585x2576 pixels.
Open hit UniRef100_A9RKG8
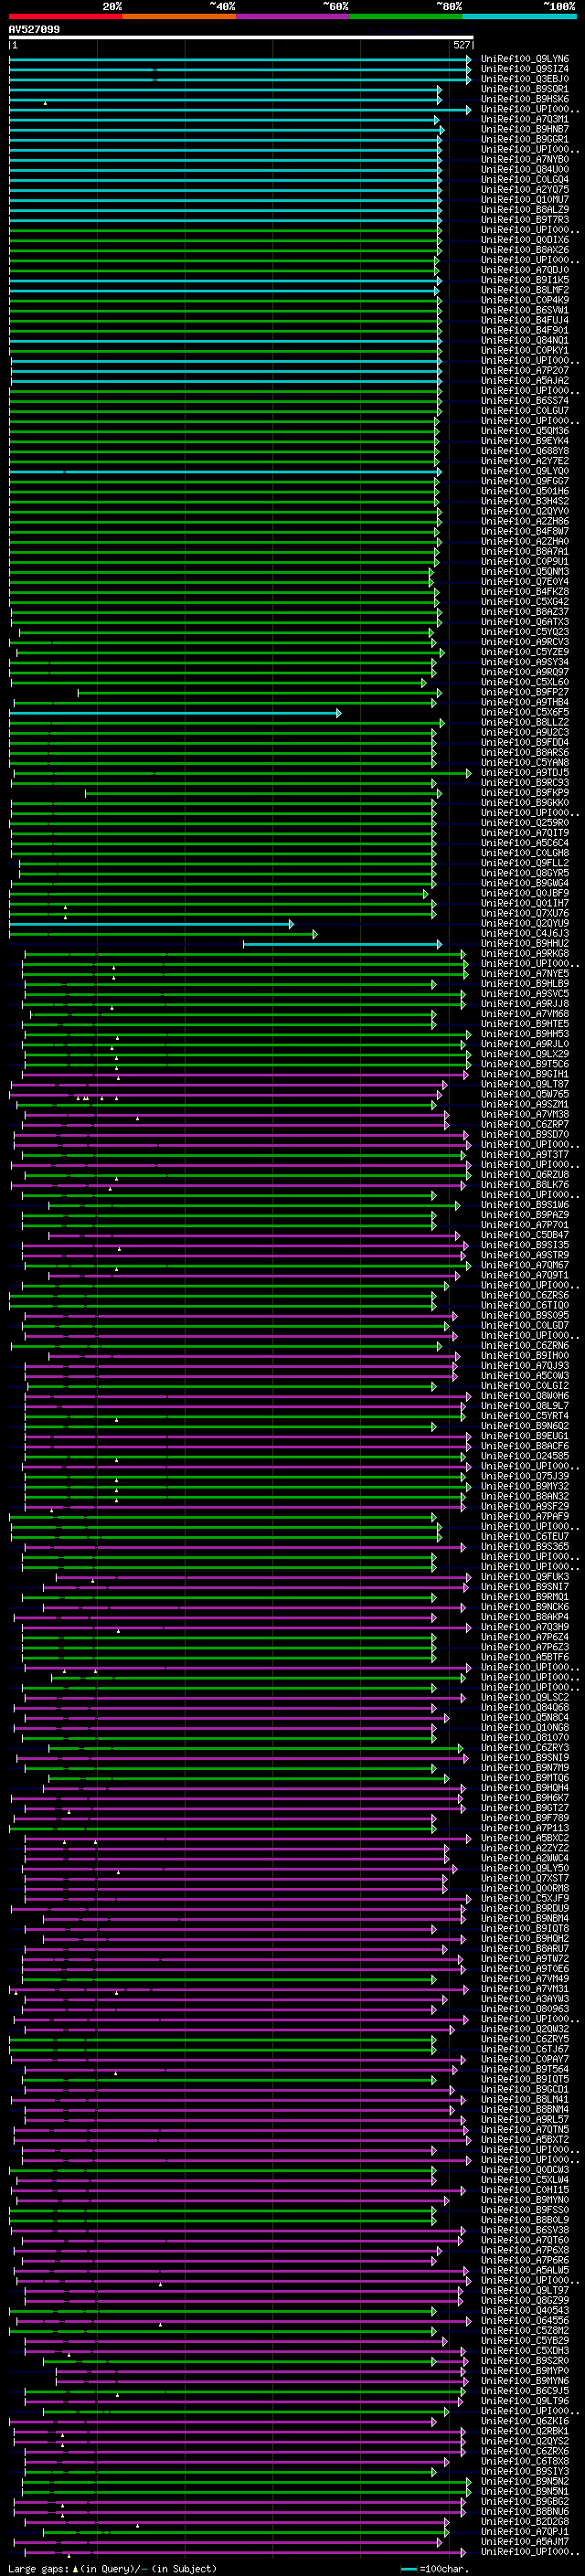(x=525, y=953)
